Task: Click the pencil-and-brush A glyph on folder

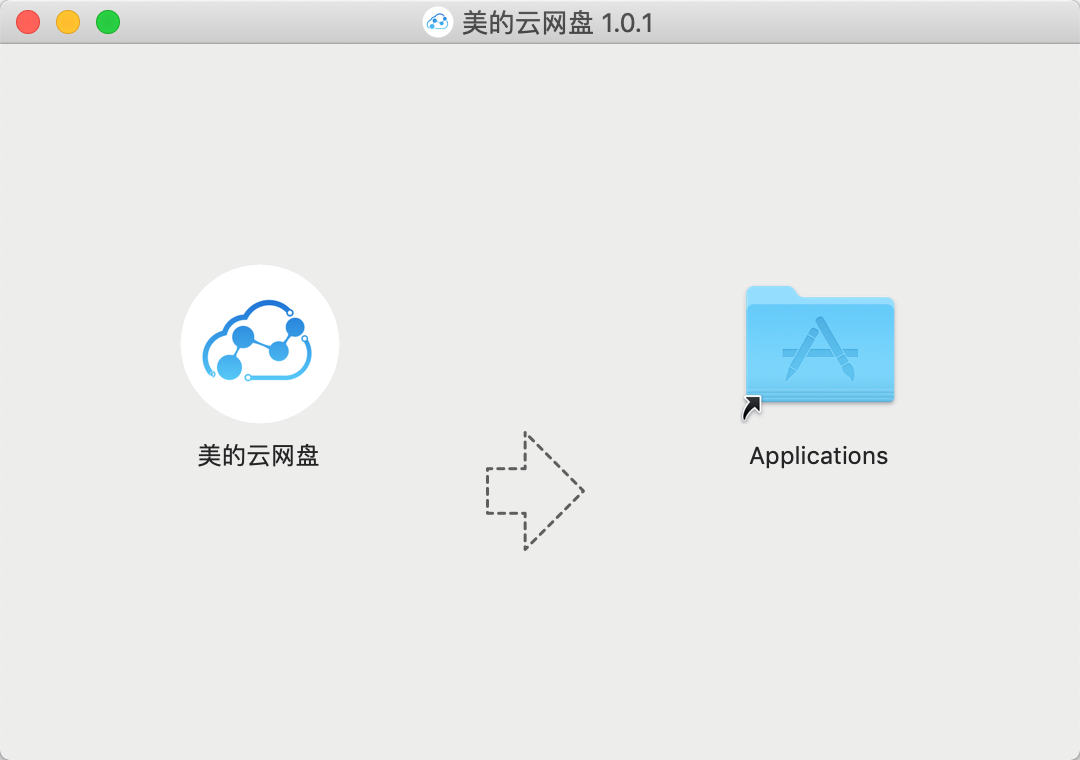Action: click(819, 349)
